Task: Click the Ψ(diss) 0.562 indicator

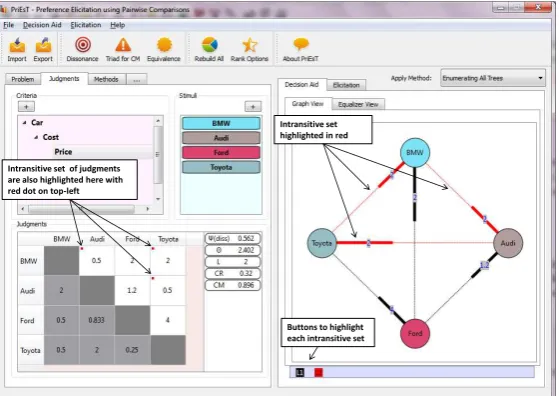Action: (x=233, y=238)
